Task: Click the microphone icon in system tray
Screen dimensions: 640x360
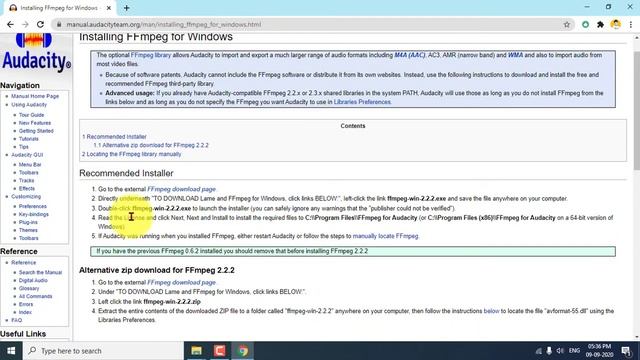Action: pyautogui.click(x=549, y=351)
